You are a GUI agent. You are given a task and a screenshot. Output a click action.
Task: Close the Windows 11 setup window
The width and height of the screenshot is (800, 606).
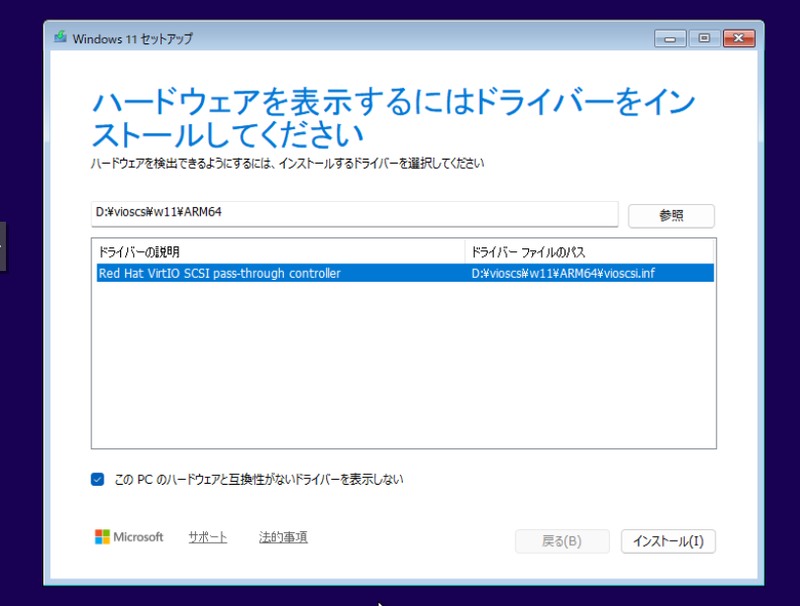click(738, 38)
